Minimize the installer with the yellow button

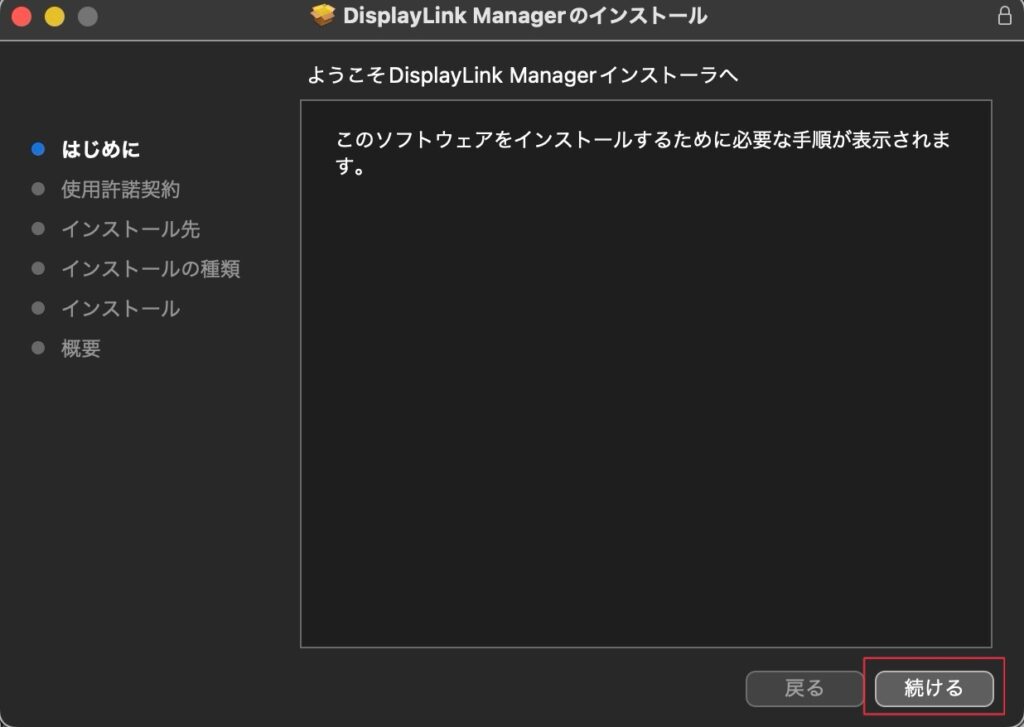click(x=55, y=16)
